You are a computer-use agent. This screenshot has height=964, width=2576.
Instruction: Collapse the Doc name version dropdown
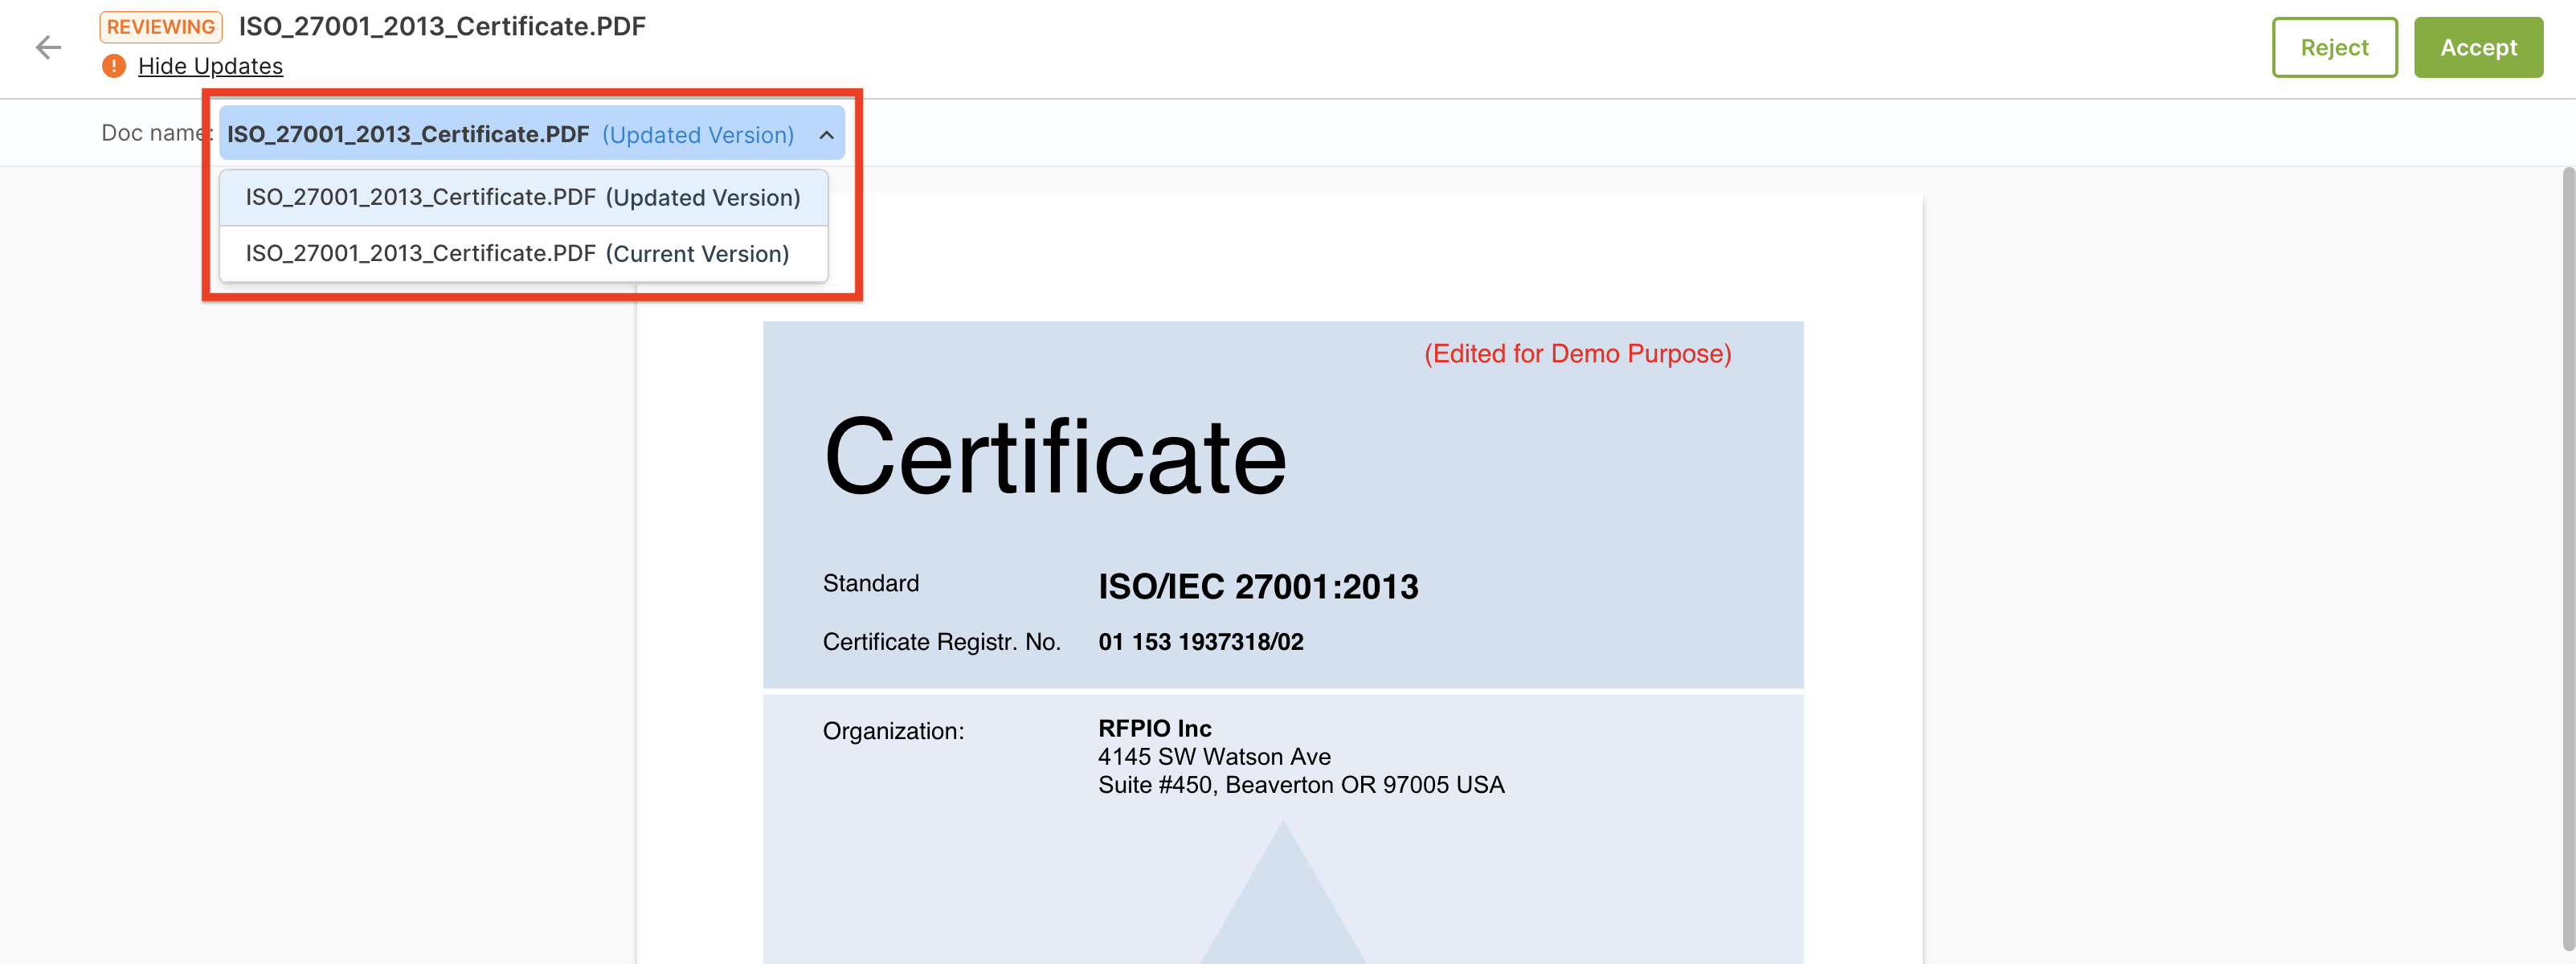(532, 133)
